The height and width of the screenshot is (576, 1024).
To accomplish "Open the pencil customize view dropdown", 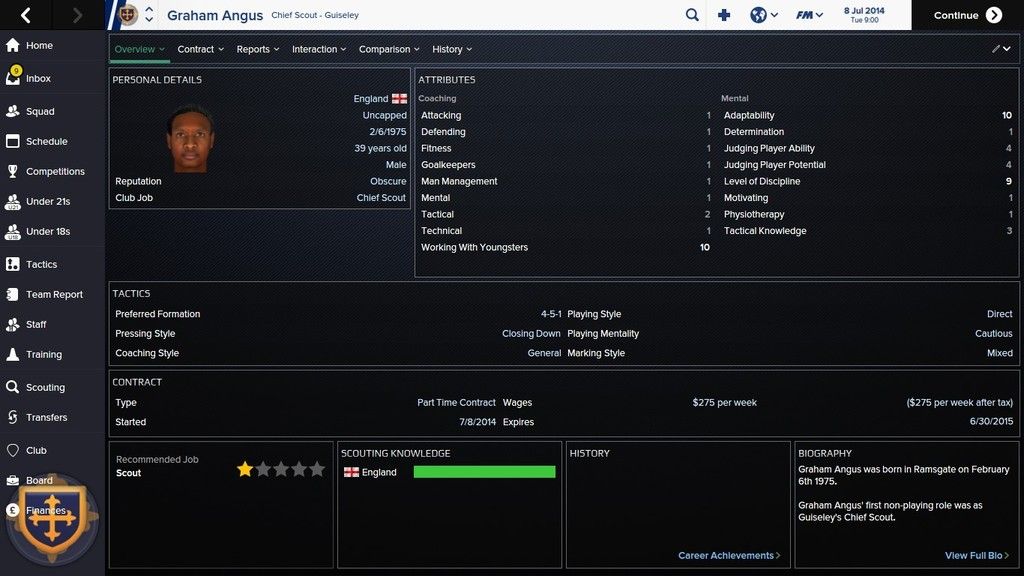I will pyautogui.click(x=1000, y=49).
